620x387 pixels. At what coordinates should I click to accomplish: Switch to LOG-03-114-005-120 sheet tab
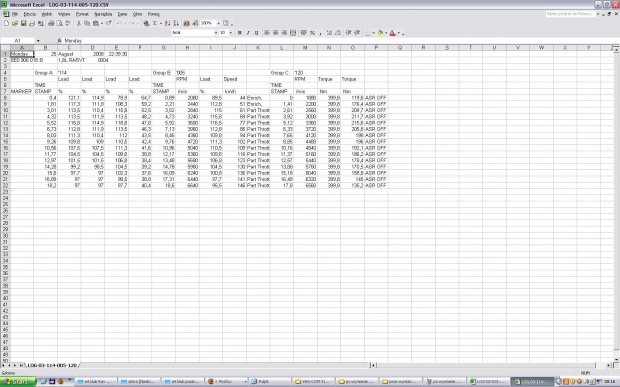point(52,365)
